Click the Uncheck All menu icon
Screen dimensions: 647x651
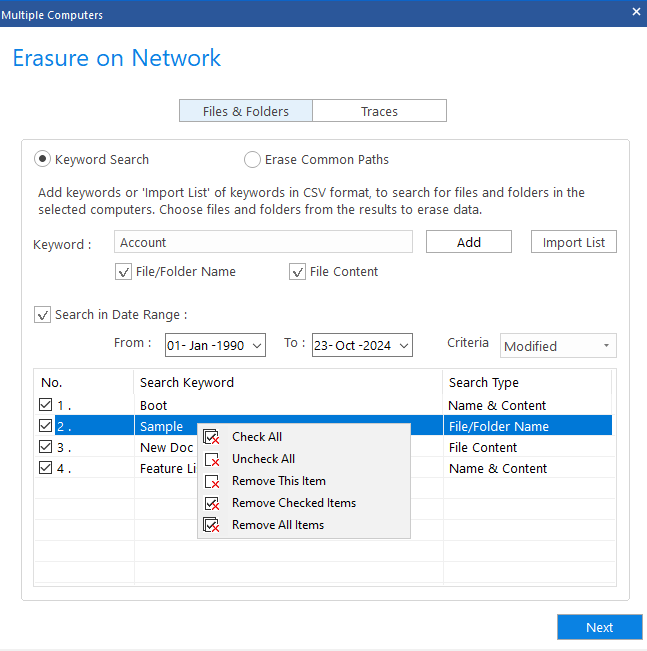[x=211, y=459]
